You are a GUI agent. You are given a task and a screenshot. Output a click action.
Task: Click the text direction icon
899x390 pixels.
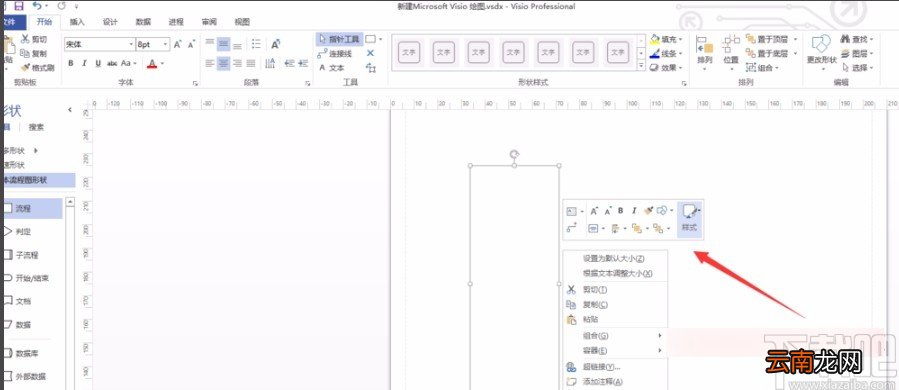[x=269, y=63]
